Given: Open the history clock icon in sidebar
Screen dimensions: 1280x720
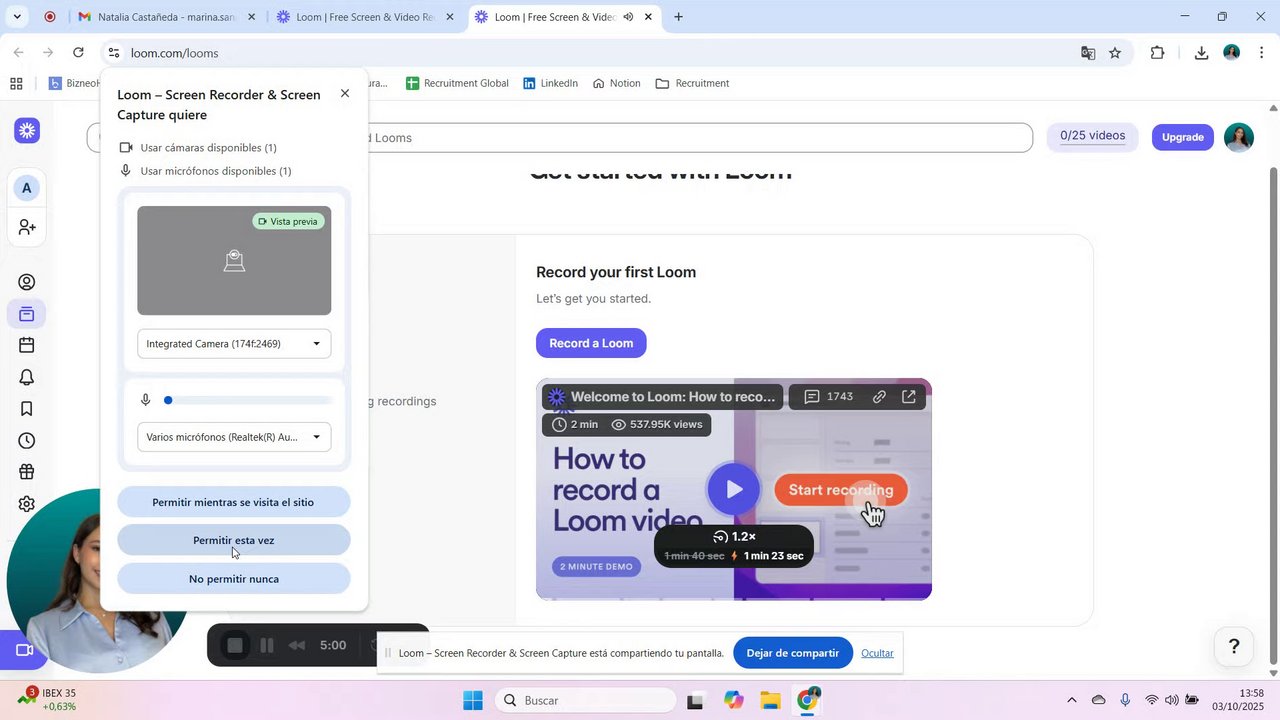Looking at the screenshot, I should tap(27, 441).
